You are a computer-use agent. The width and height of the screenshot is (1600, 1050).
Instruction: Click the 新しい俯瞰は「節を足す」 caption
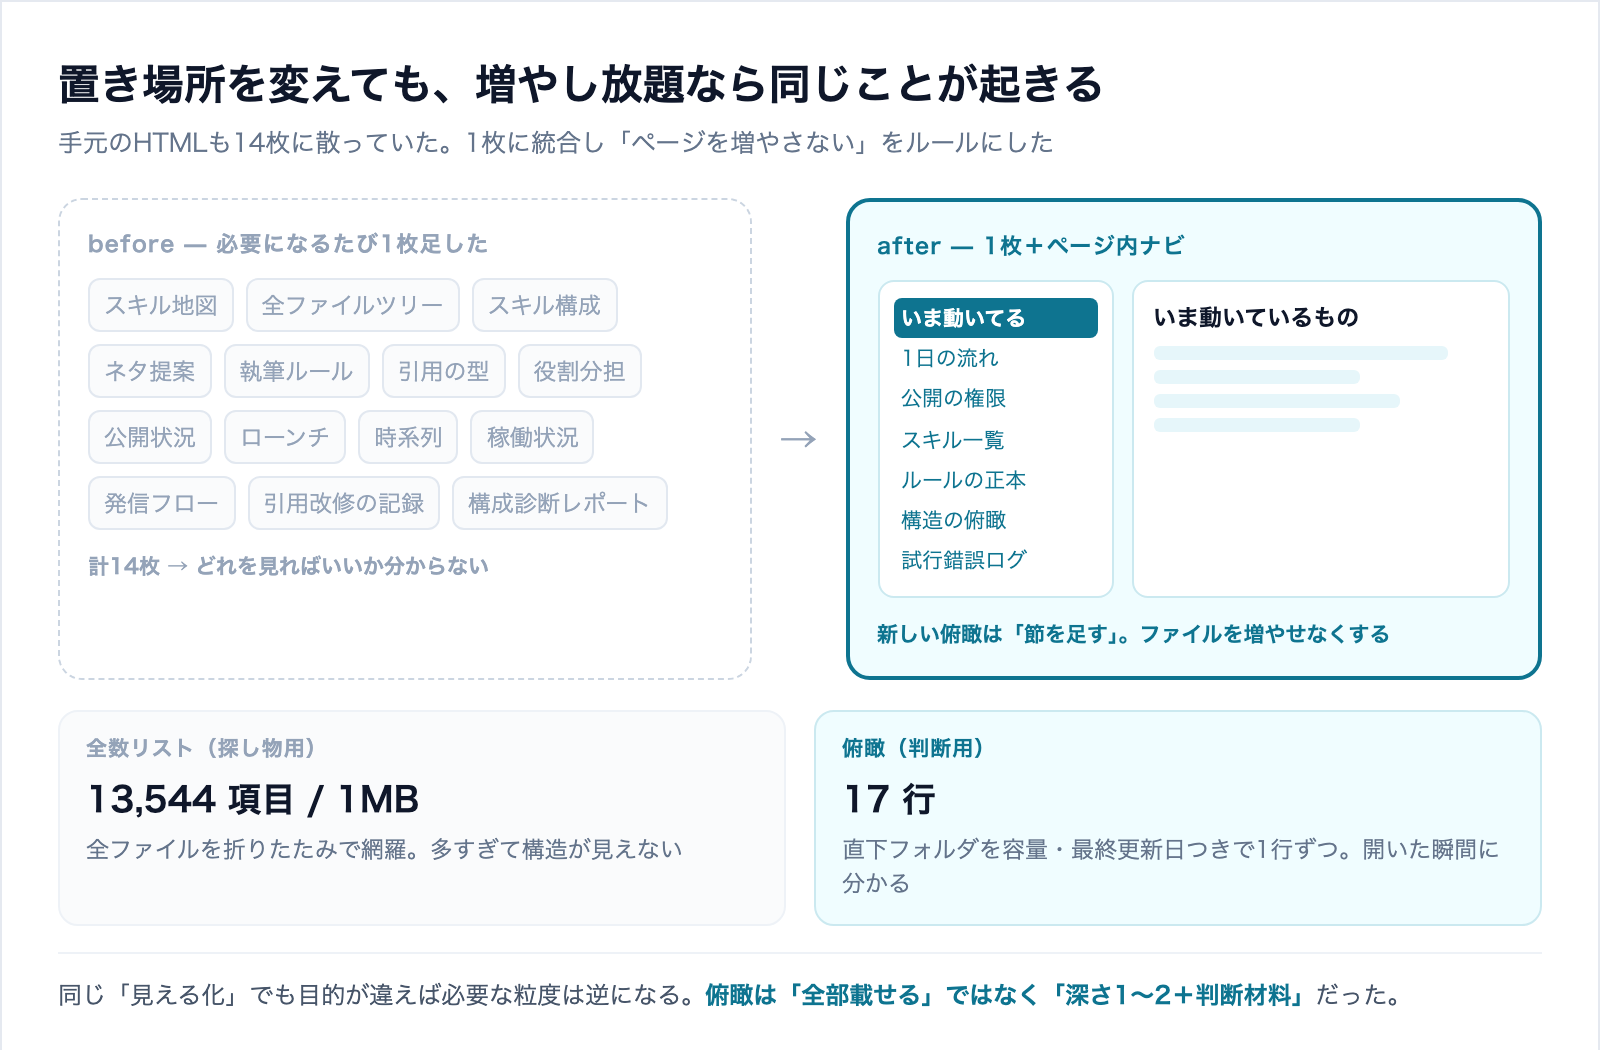click(x=1133, y=634)
